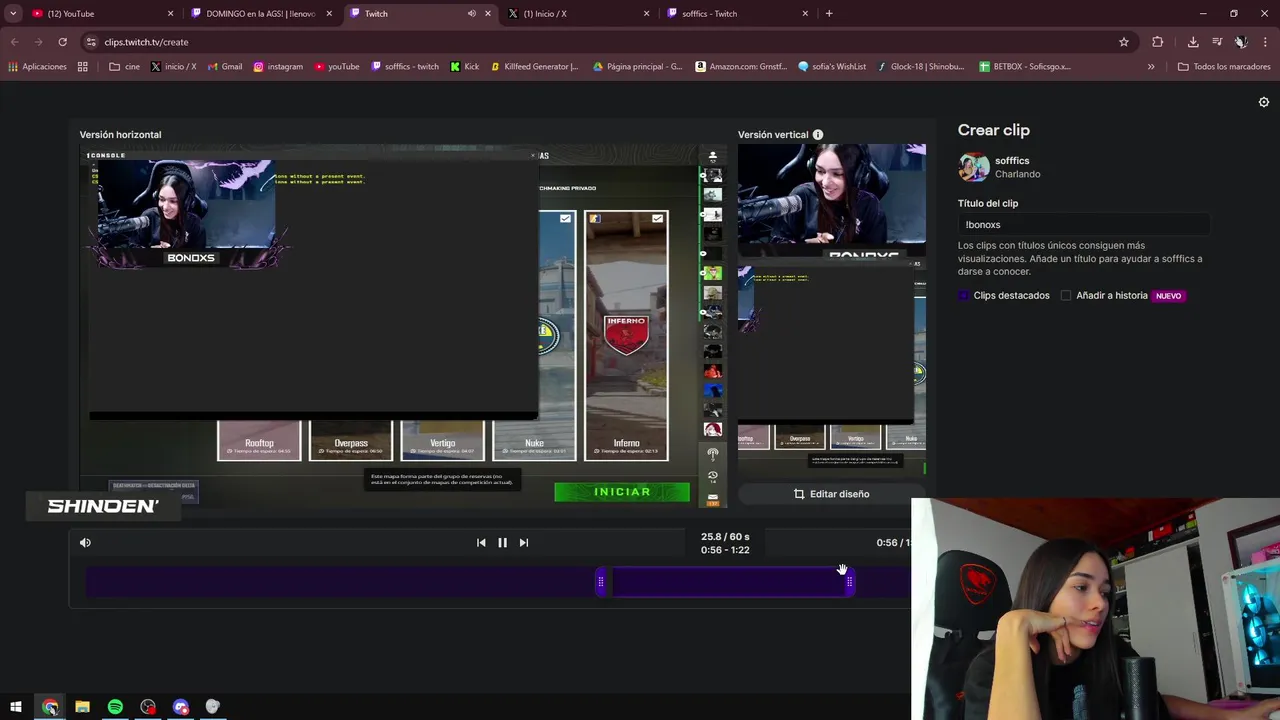
Task: Open inicio / X bookmark
Action: 174,67
